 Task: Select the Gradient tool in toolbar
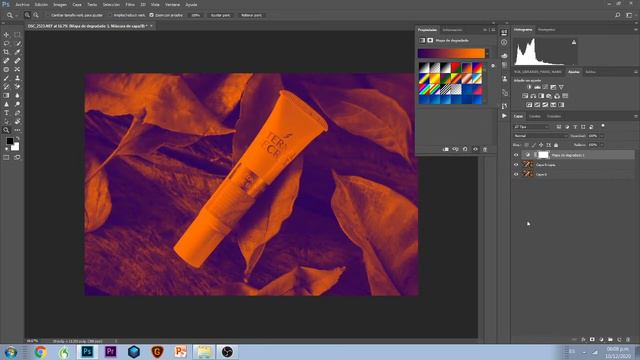tap(6, 96)
